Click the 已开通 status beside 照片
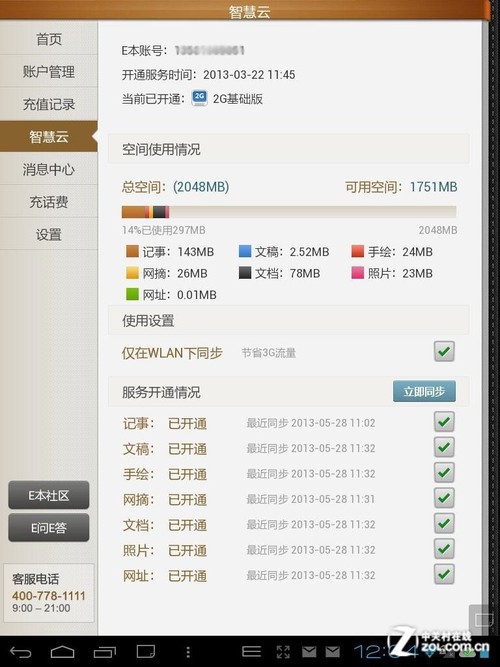Viewport: 500px width, 667px height. (x=188, y=550)
